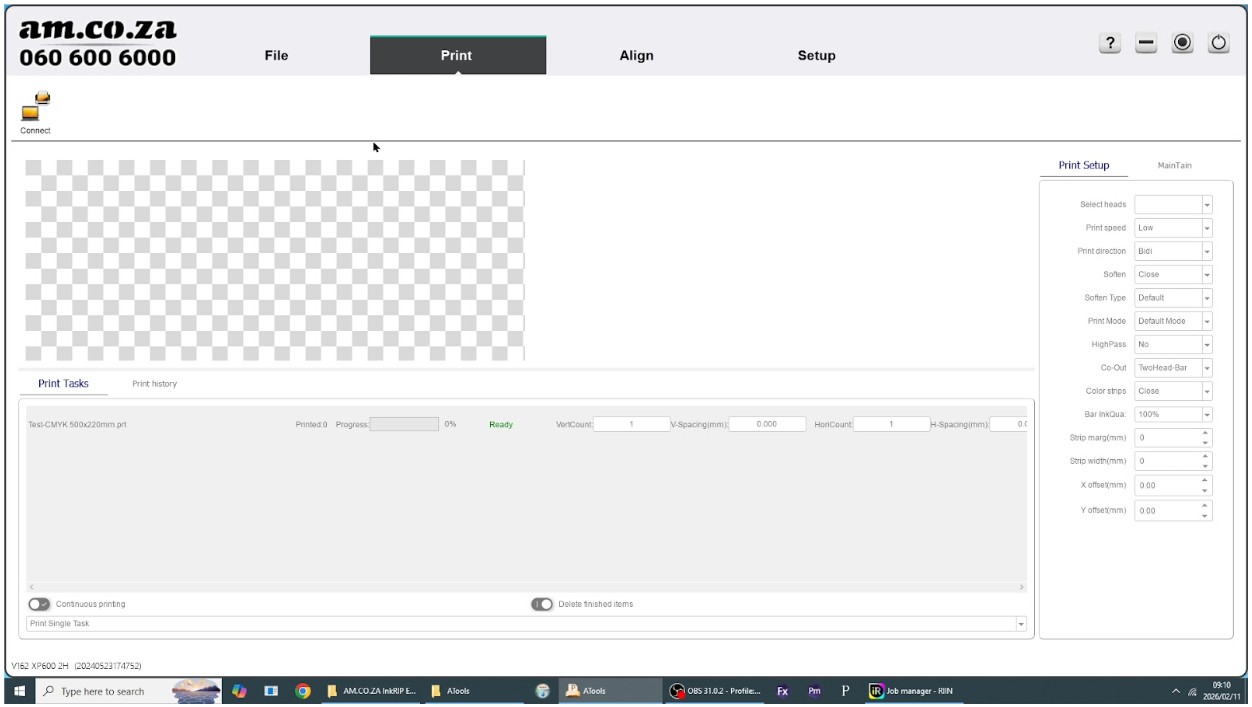Switch to the Align tab
Image resolution: width=1252 pixels, height=707 pixels.
636,56
